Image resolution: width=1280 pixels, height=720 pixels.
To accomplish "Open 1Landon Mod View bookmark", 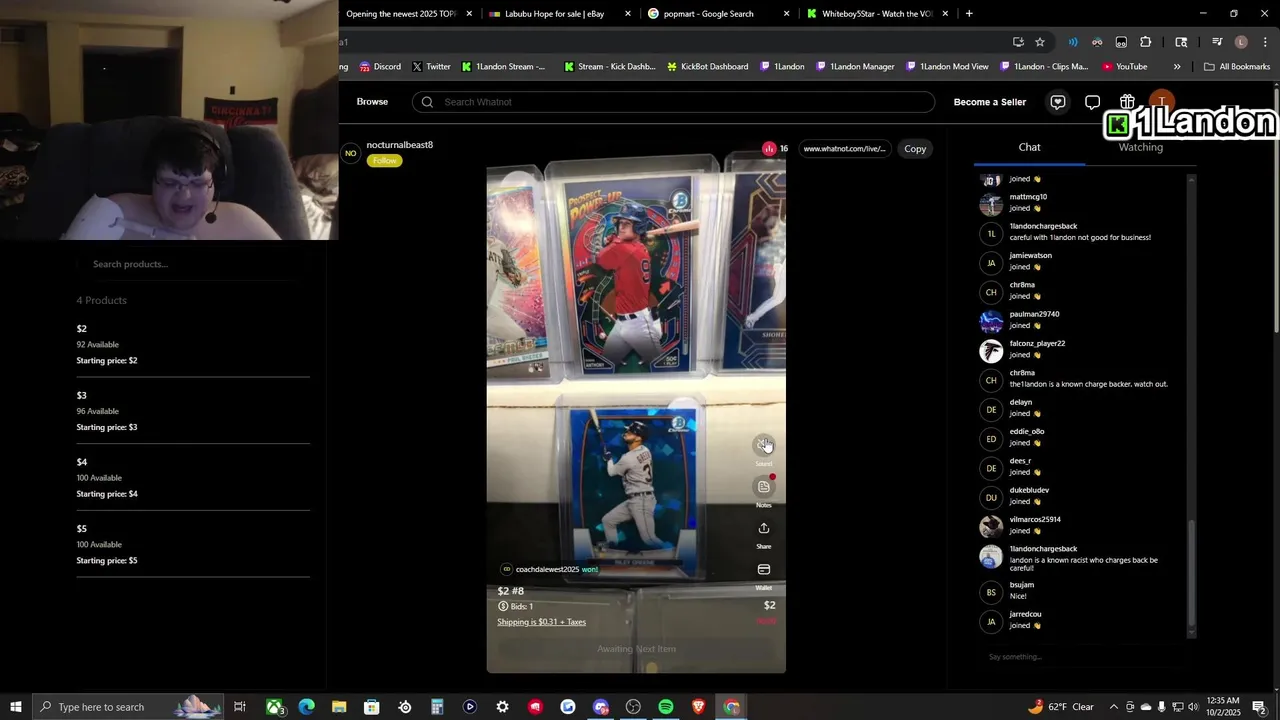I will click(x=947, y=67).
